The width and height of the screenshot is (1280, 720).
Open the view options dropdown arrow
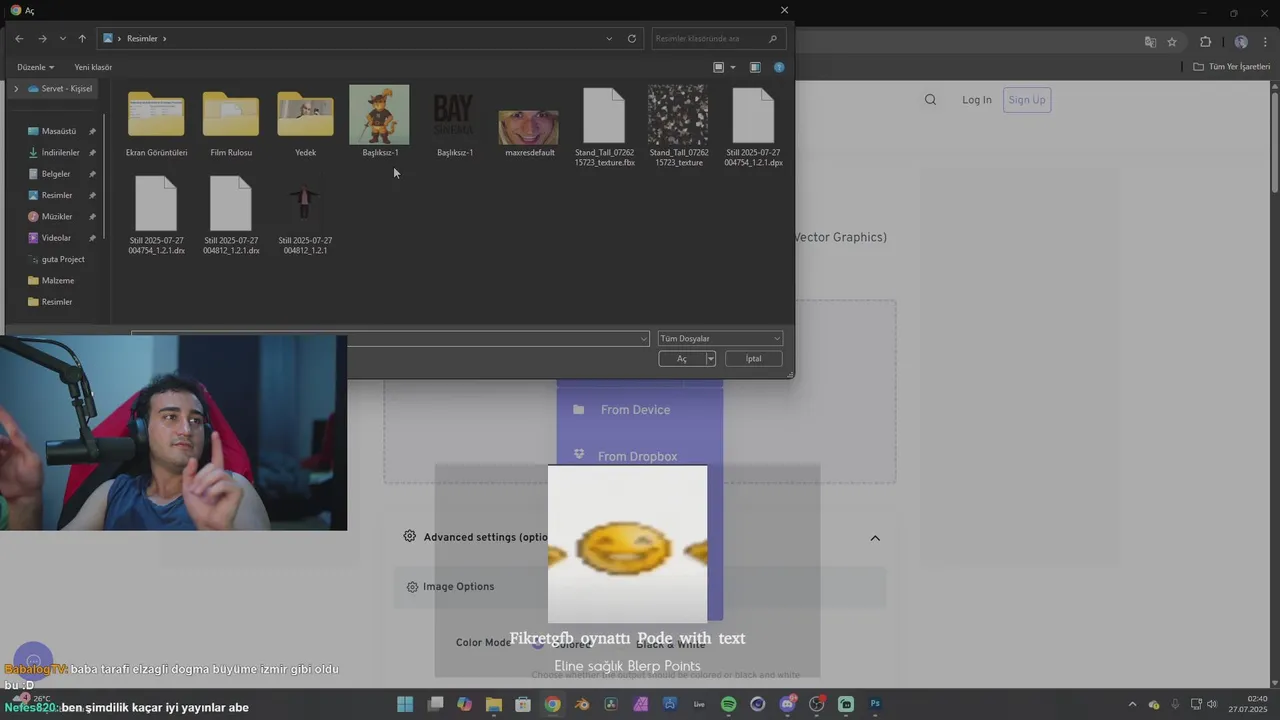[733, 67]
